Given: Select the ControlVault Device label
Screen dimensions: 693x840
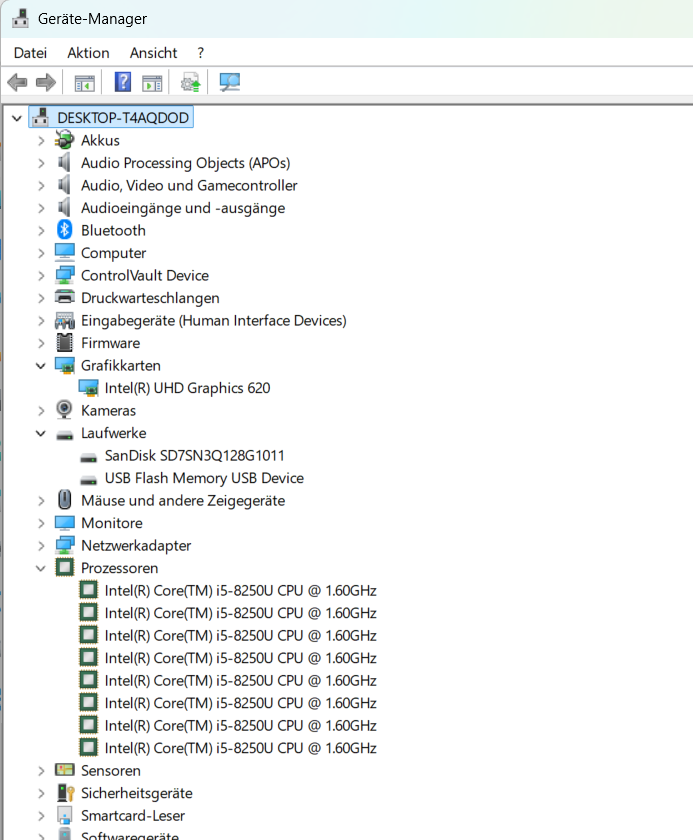Looking at the screenshot, I should coord(145,275).
